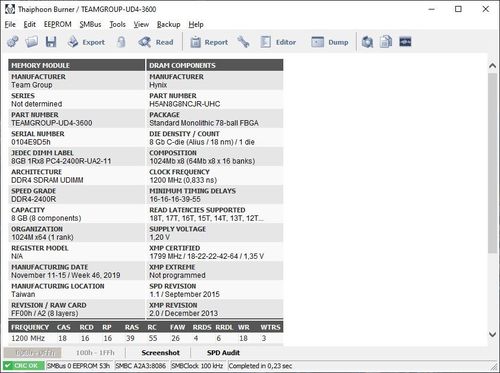Click the speed grade DDR4-2400R value
This screenshot has width=500, height=373.
[33, 199]
